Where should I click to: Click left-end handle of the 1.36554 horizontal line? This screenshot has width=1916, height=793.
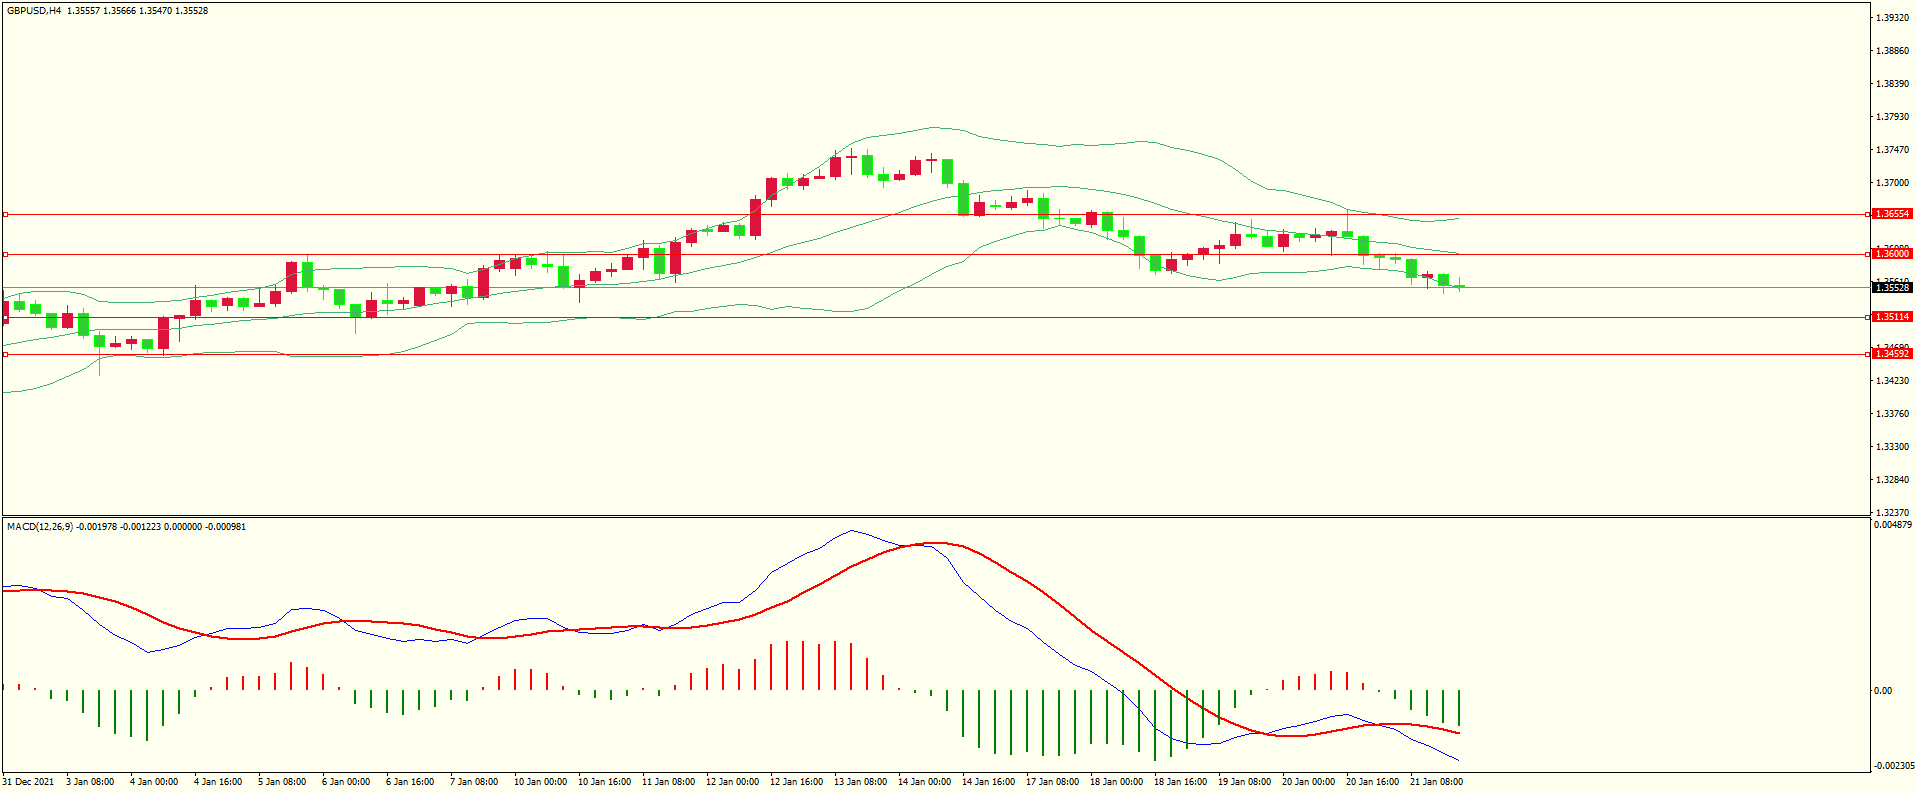pyautogui.click(x=5, y=214)
